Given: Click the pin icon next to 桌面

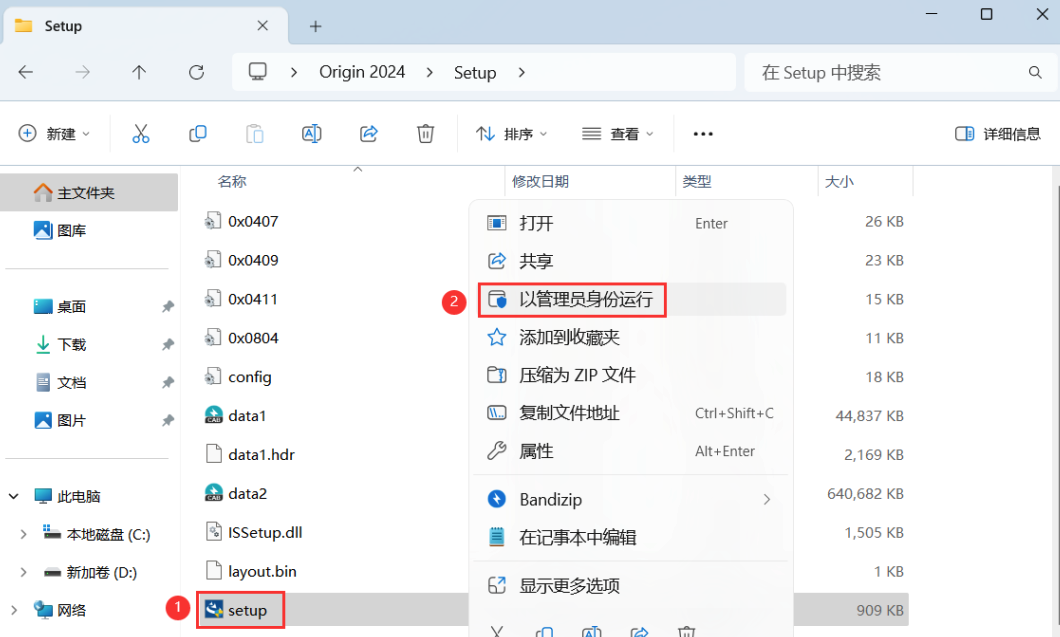Looking at the screenshot, I should point(168,307).
